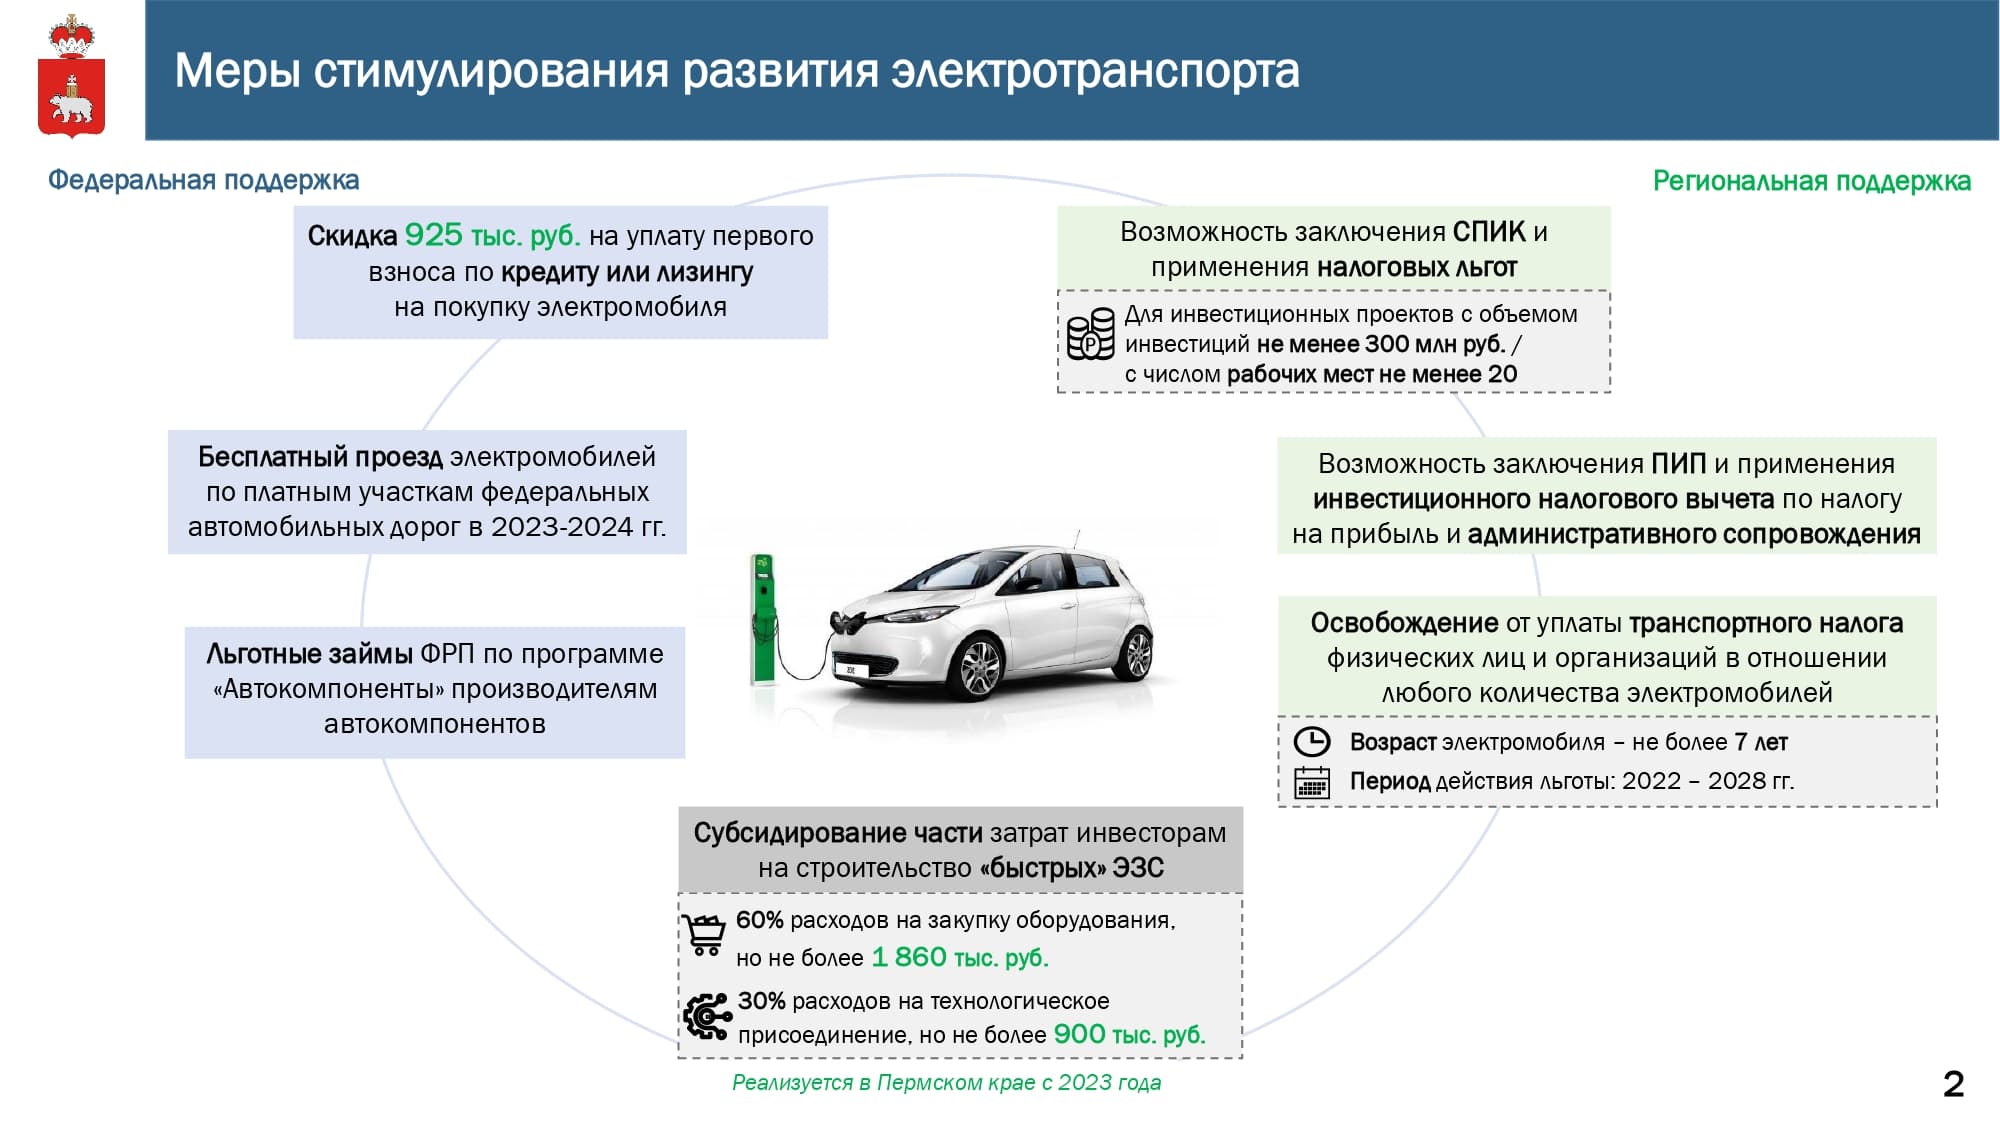Click the gear circuit technology icon
This screenshot has height=1125, width=2000.
pyautogui.click(x=707, y=1017)
